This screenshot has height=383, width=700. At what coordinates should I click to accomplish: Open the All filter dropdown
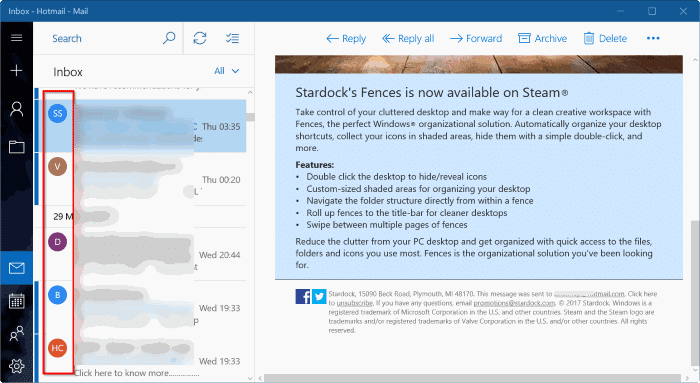click(227, 71)
